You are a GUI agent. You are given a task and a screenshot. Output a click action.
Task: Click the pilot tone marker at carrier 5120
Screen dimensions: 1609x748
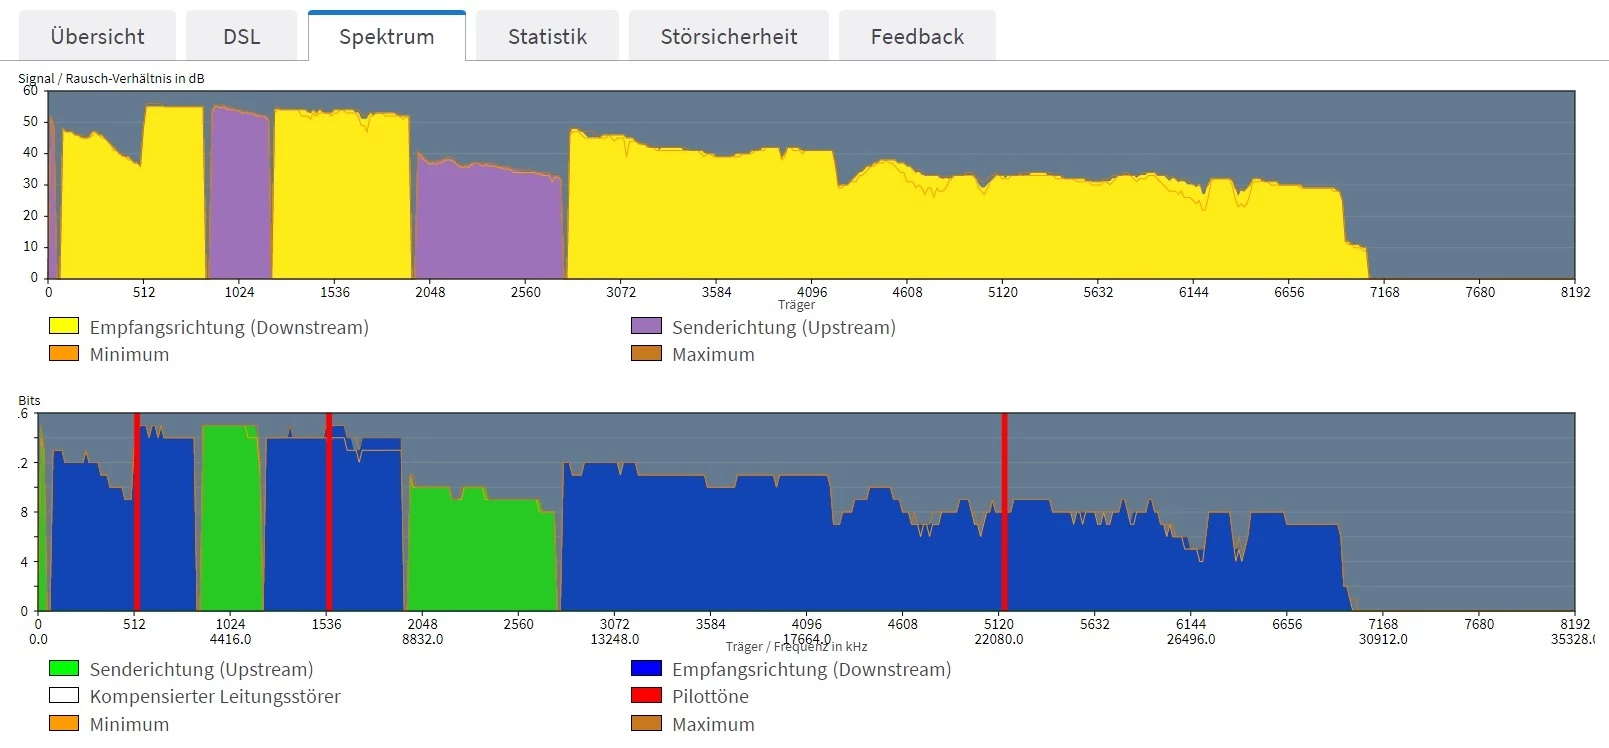[1004, 512]
